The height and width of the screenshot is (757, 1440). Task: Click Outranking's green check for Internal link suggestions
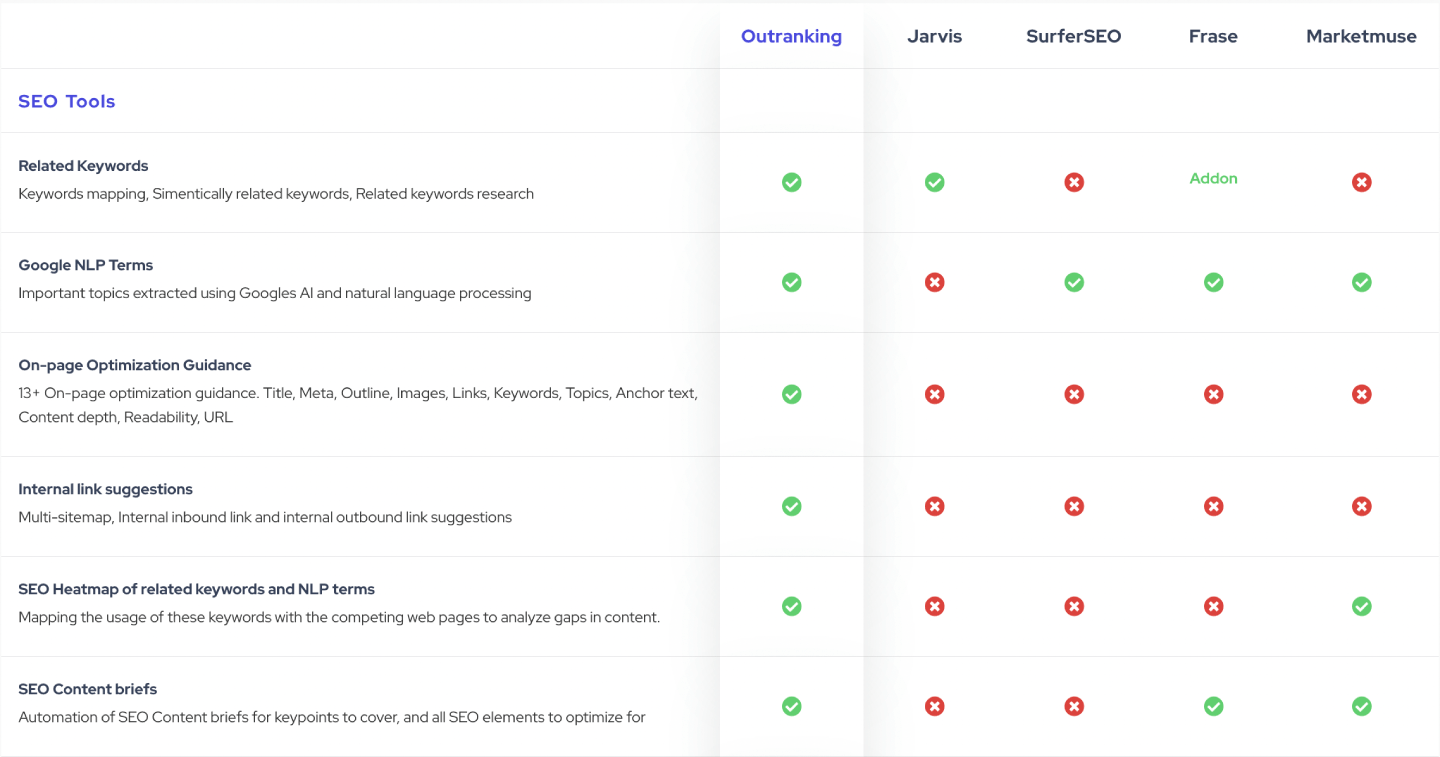[791, 506]
